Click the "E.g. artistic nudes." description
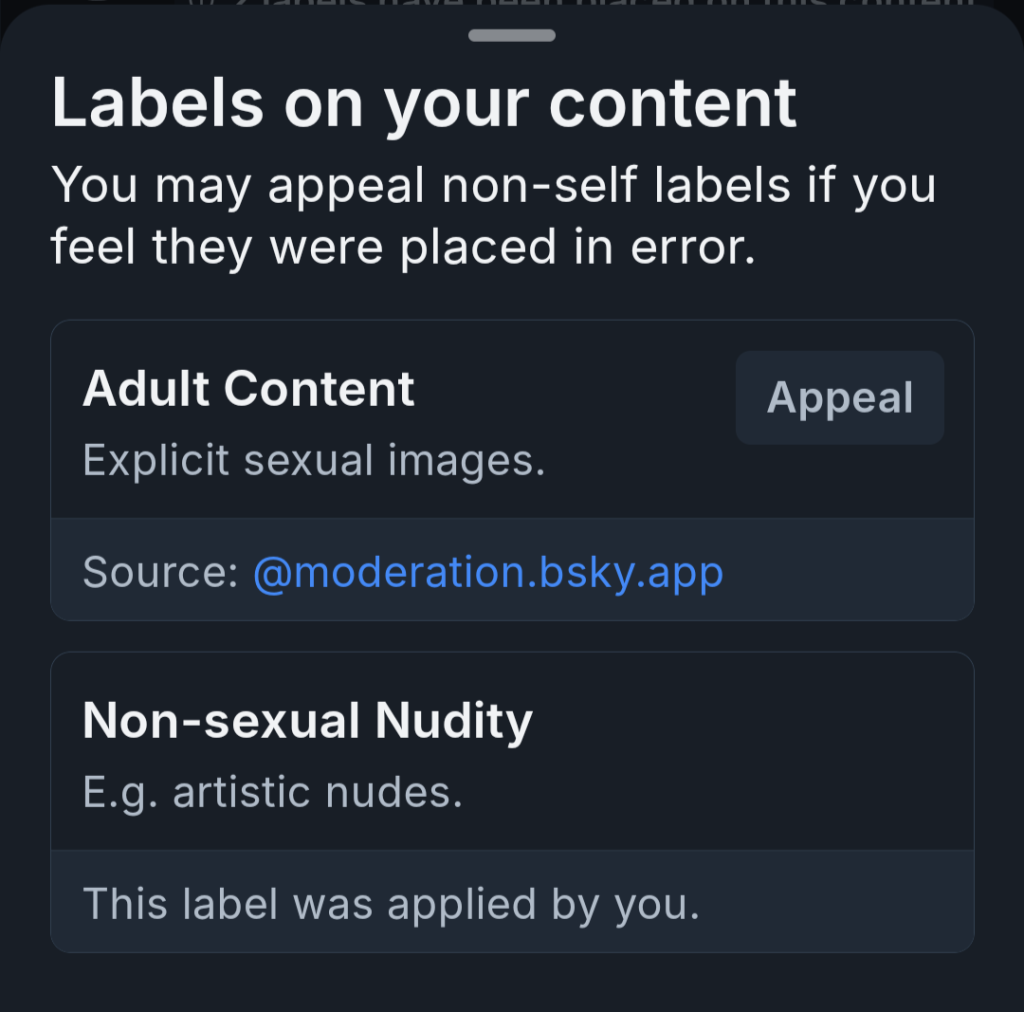Image resolution: width=1024 pixels, height=1012 pixels. (272, 793)
